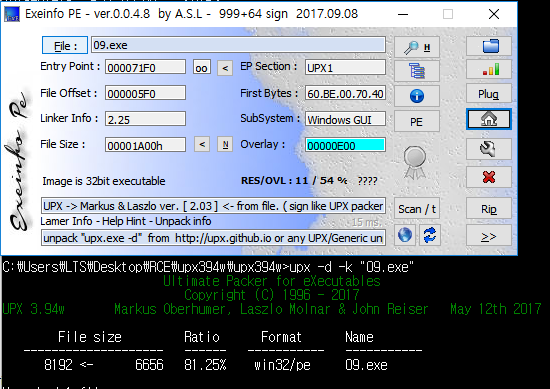550x389 pixels.
Task: Open file via blue folder icon
Action: [x=489, y=46]
